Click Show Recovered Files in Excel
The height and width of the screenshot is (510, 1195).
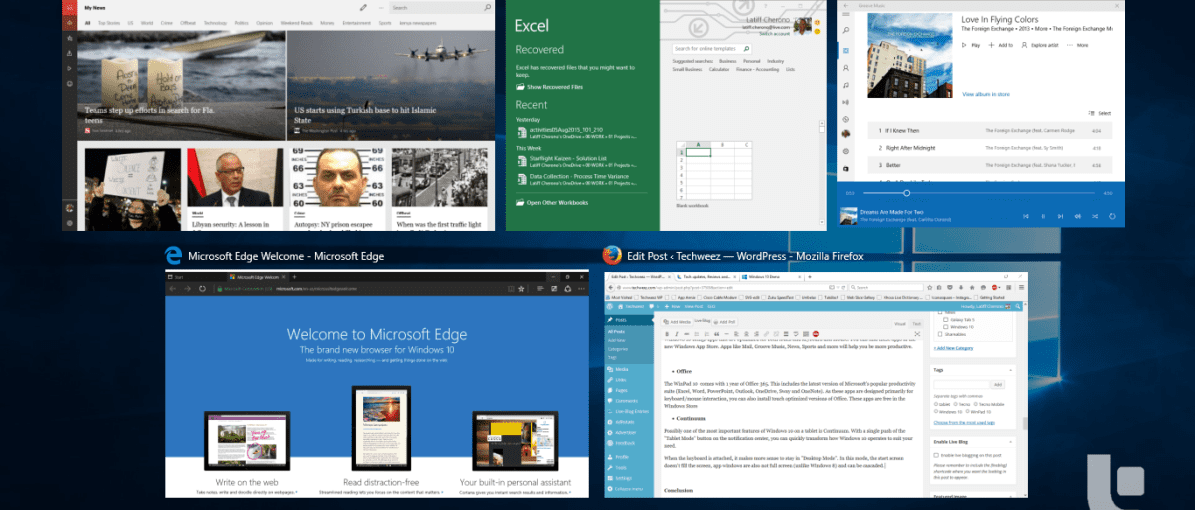pyautogui.click(x=549, y=88)
